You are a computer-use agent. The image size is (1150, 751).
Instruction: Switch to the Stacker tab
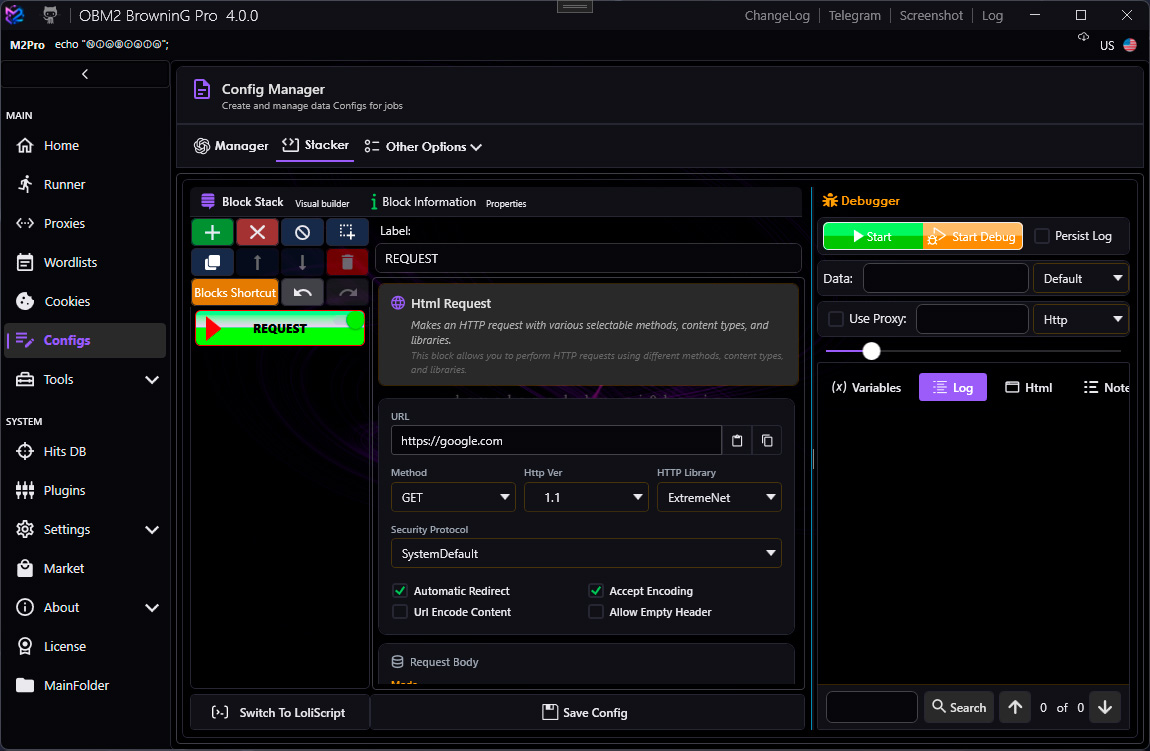coord(315,145)
